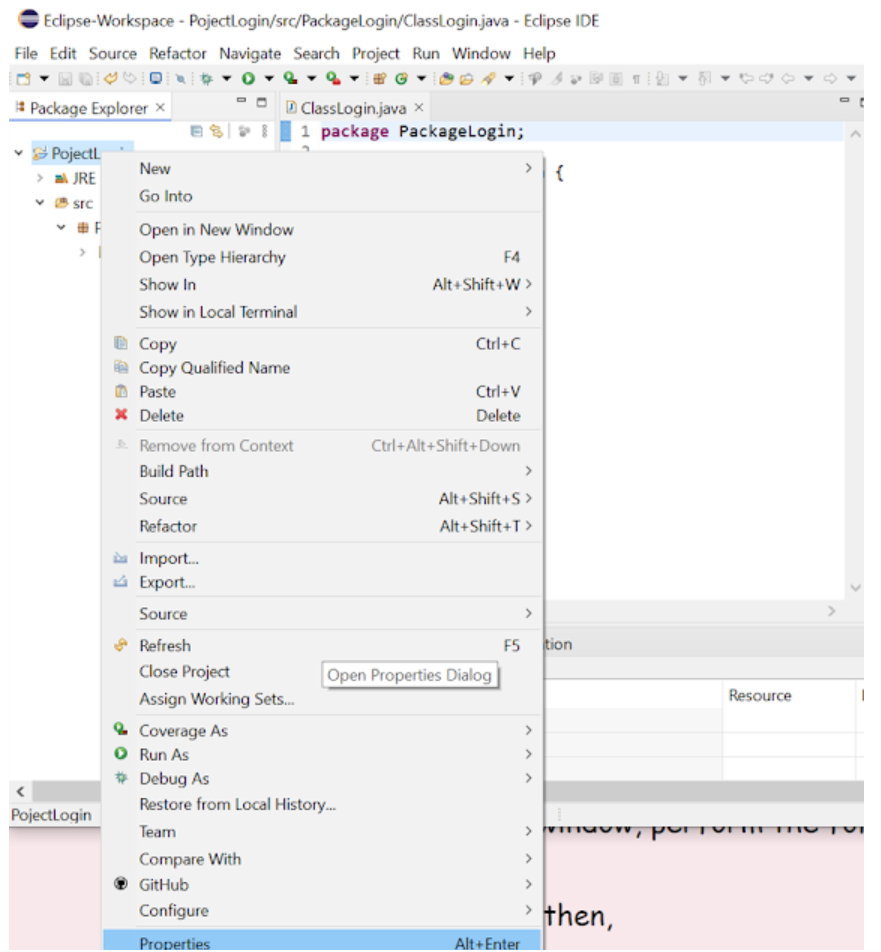Expand the JRE library node
This screenshot has width=881, height=952.
[40, 178]
